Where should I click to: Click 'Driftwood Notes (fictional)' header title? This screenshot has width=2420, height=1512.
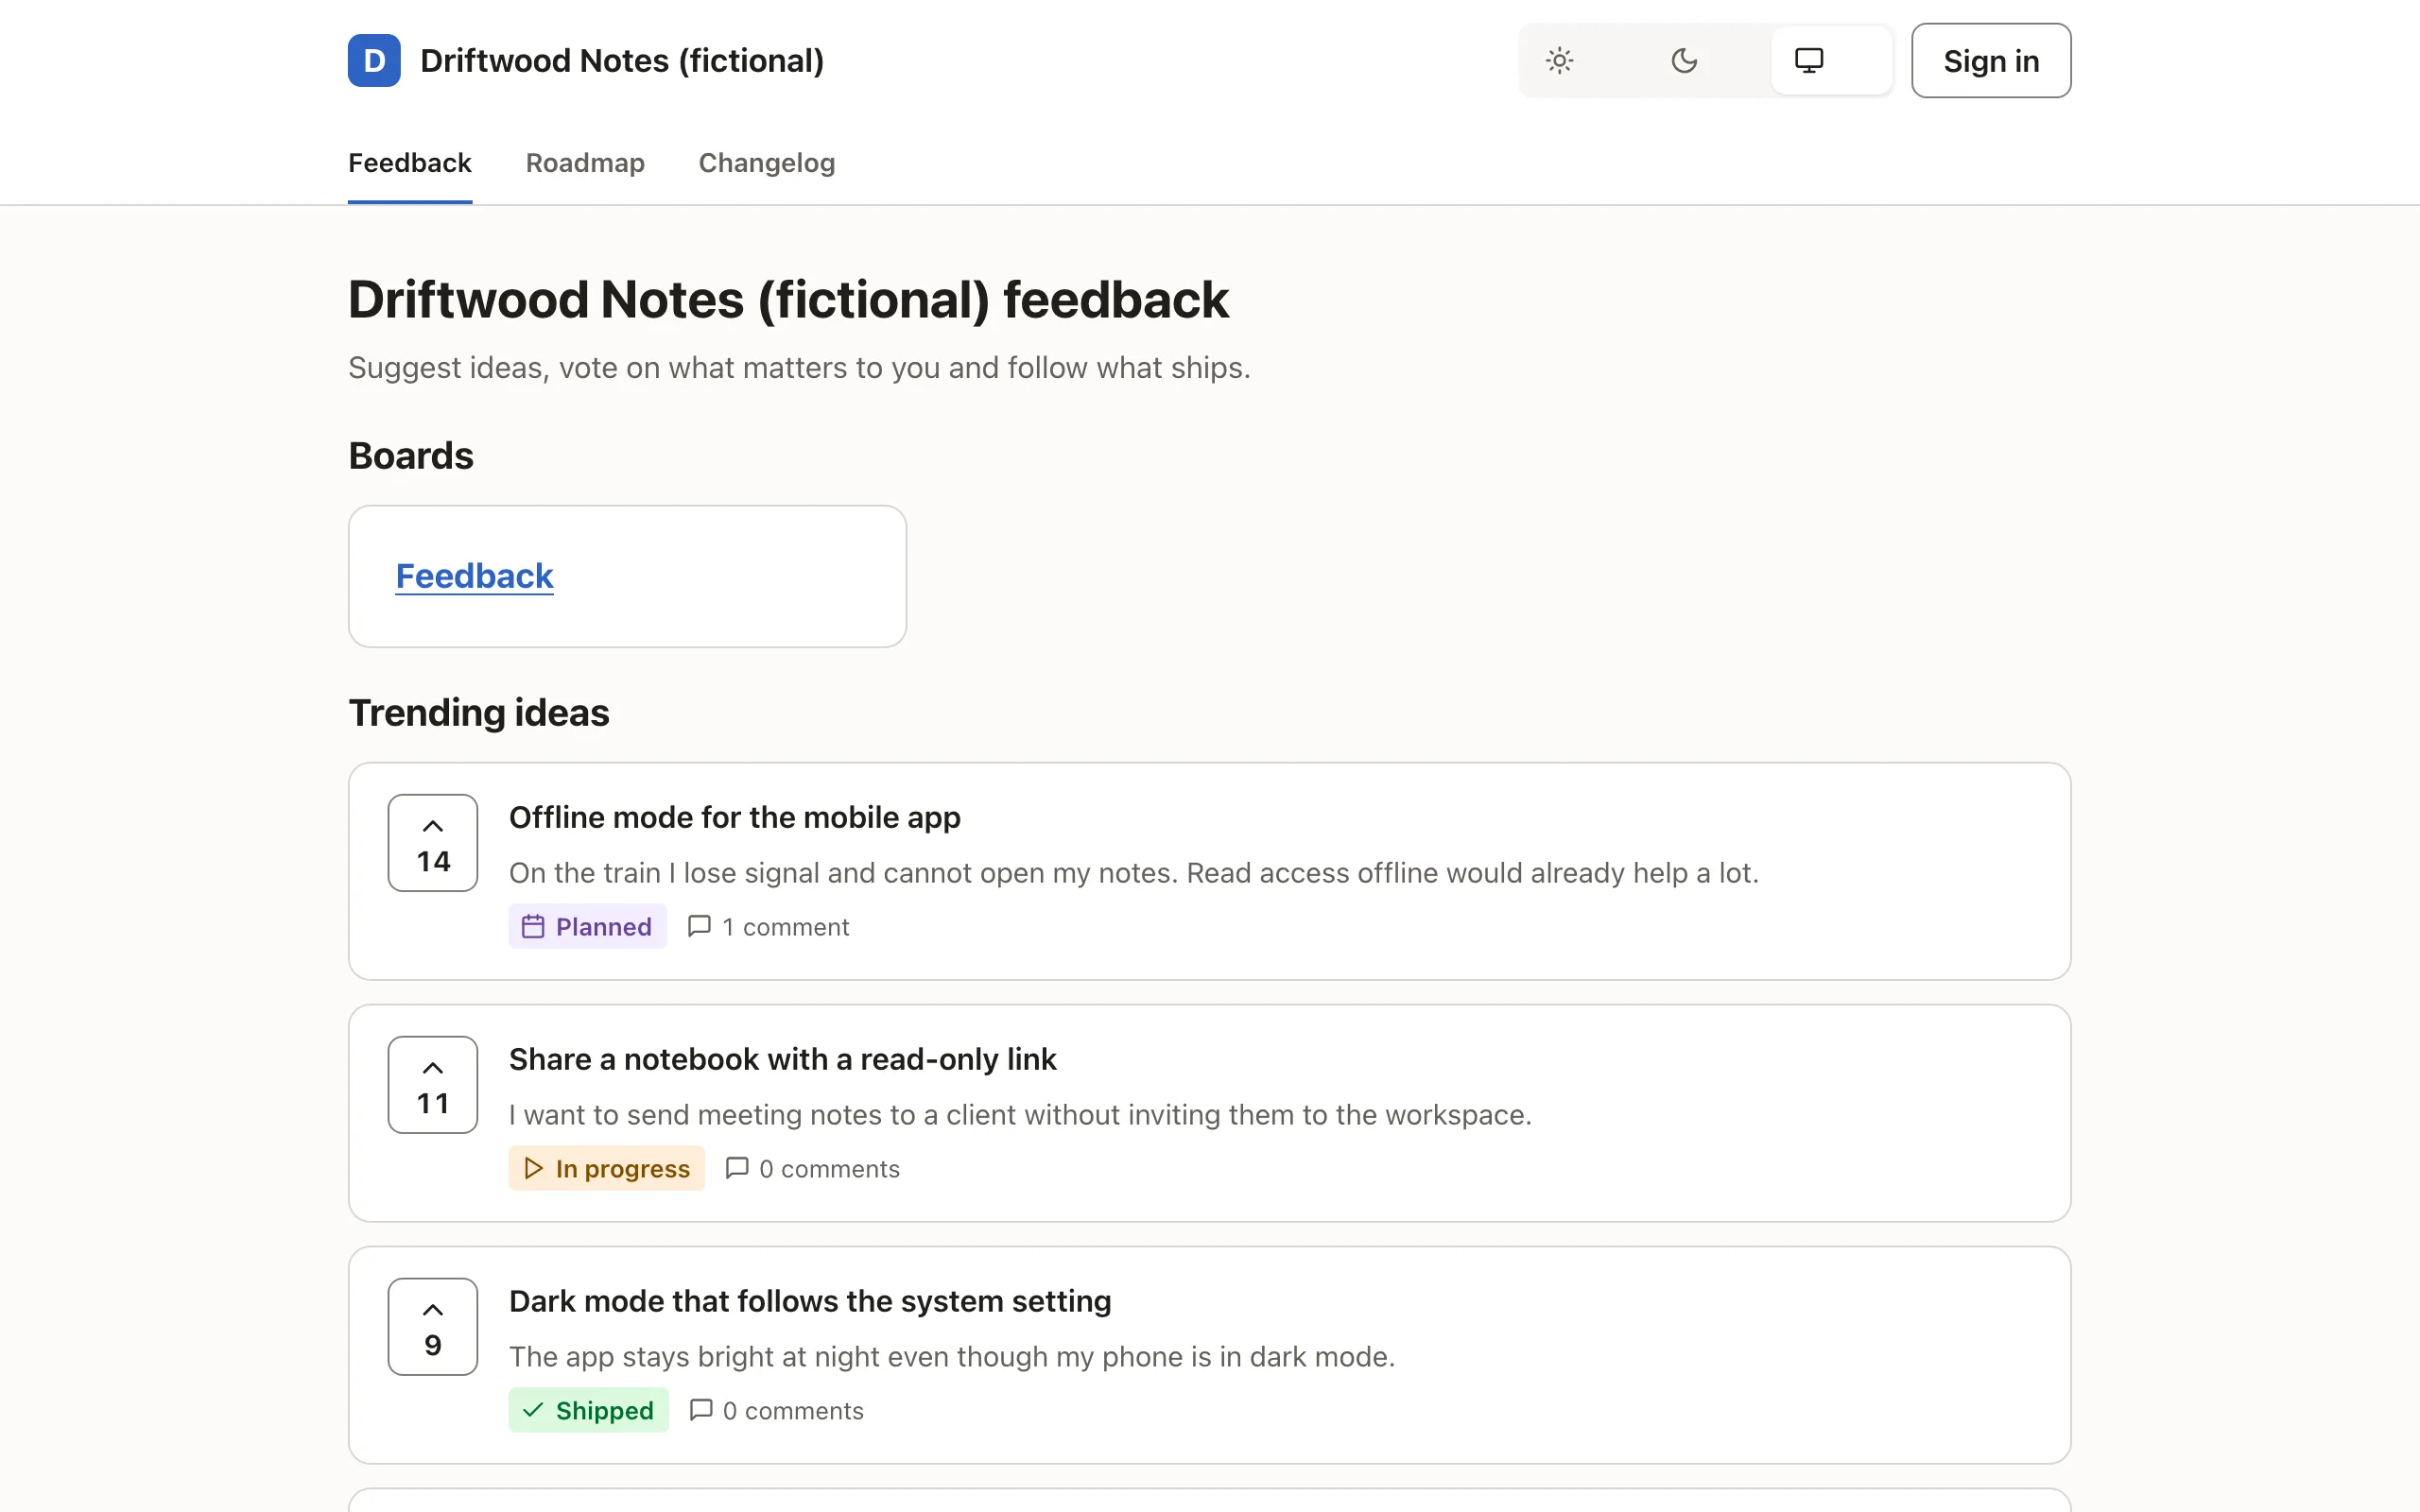coord(622,61)
